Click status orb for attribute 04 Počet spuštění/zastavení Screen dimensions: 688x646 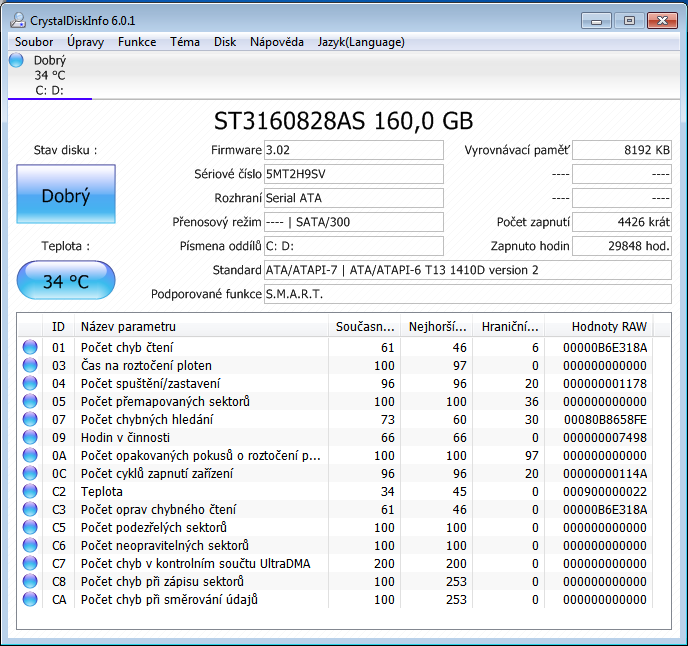pyautogui.click(x=30, y=383)
